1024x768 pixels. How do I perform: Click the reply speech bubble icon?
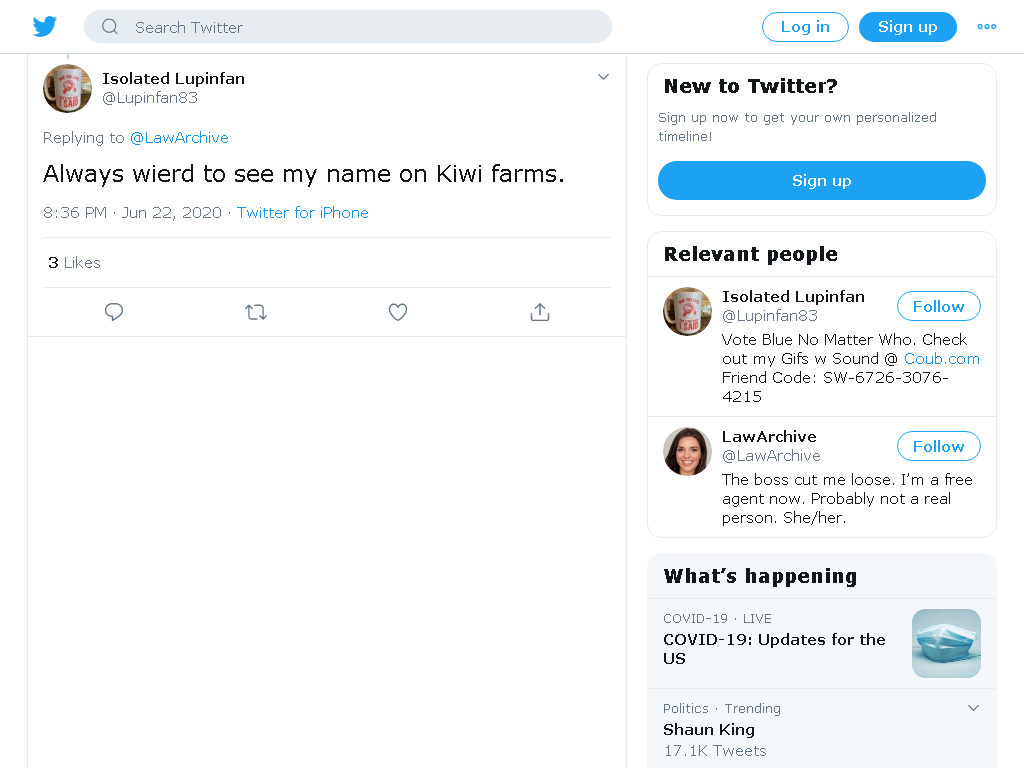(114, 312)
